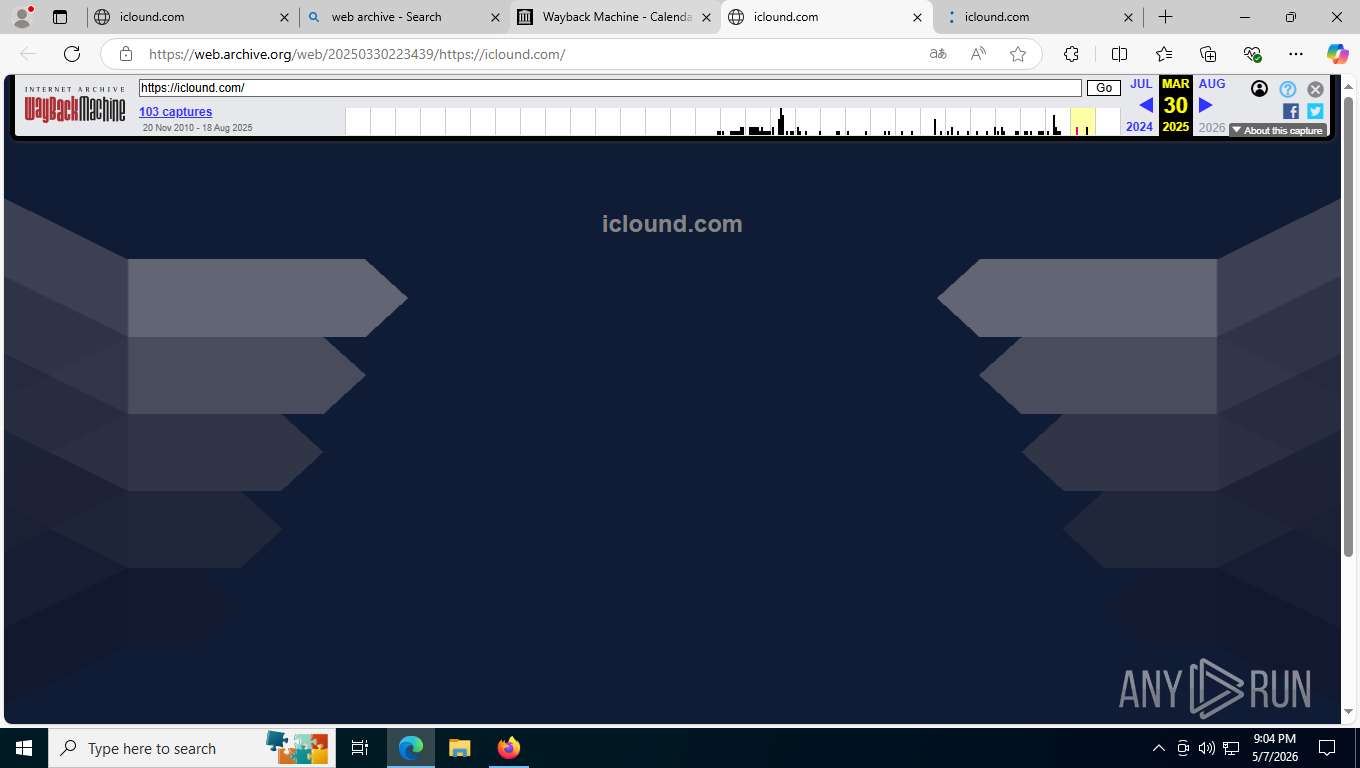Open the tab actions menu icon
The width and height of the screenshot is (1360, 768).
coord(60,17)
